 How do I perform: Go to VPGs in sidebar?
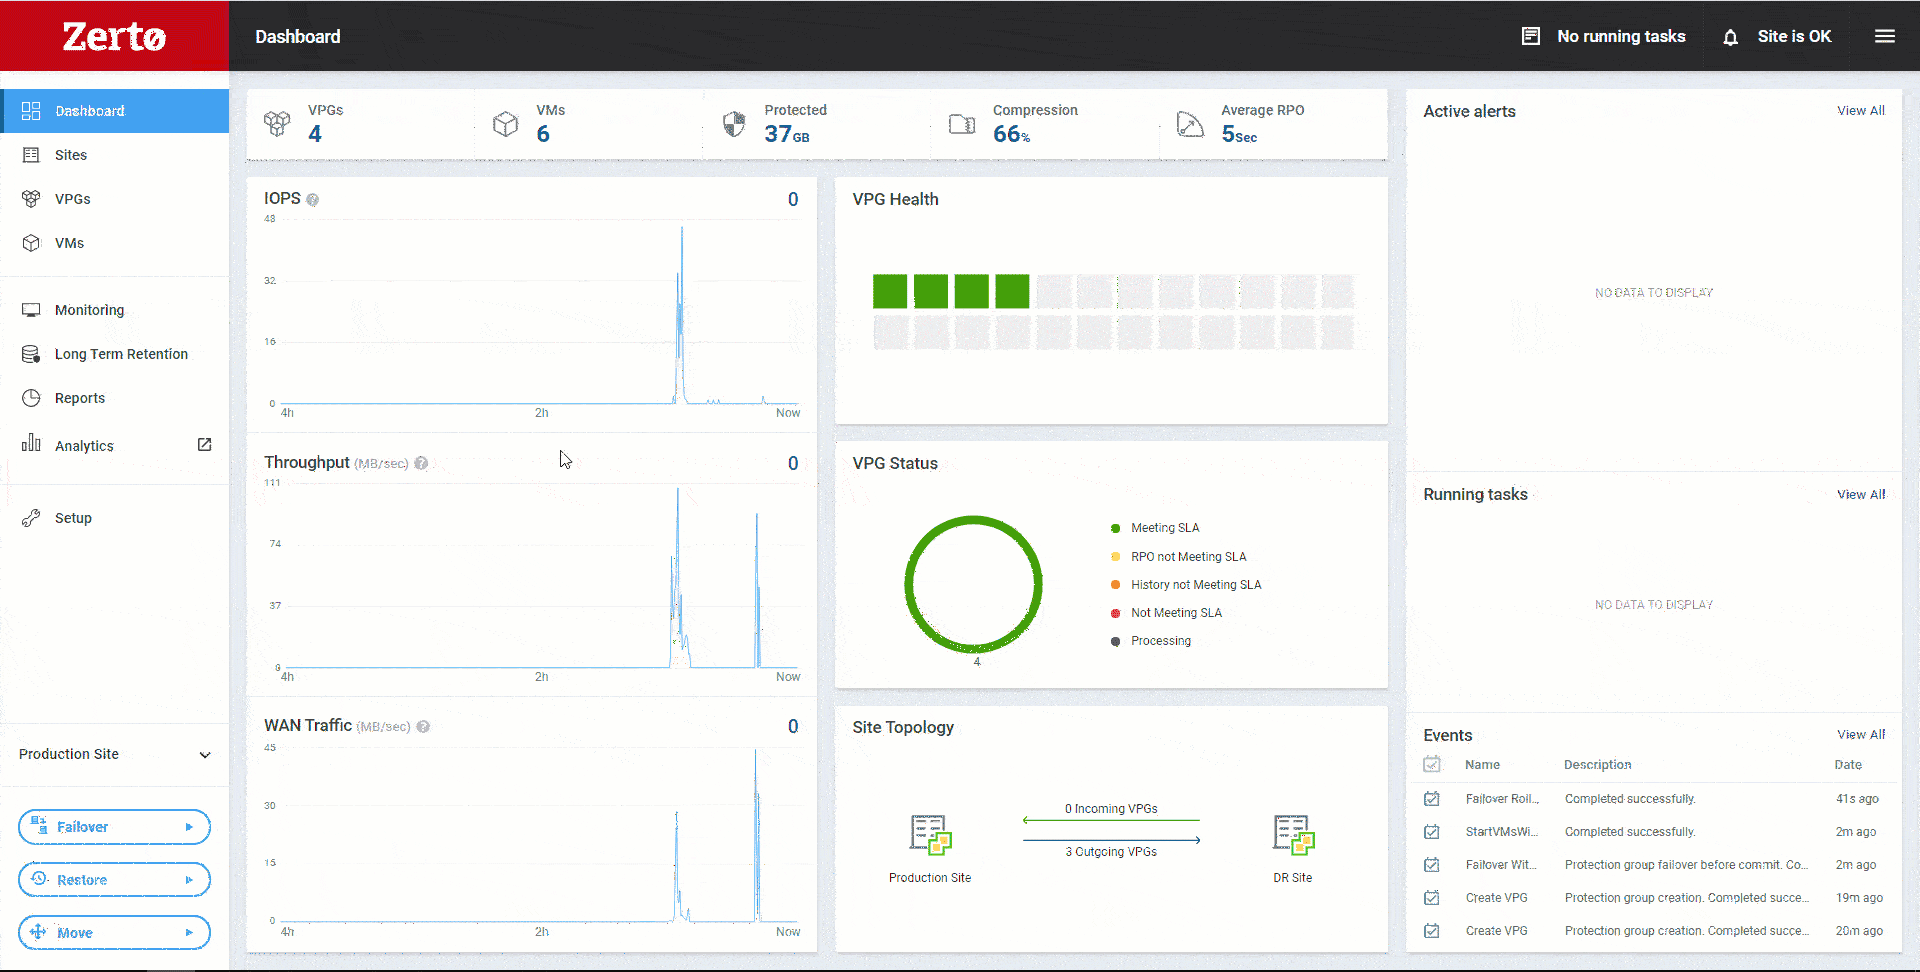pos(72,199)
